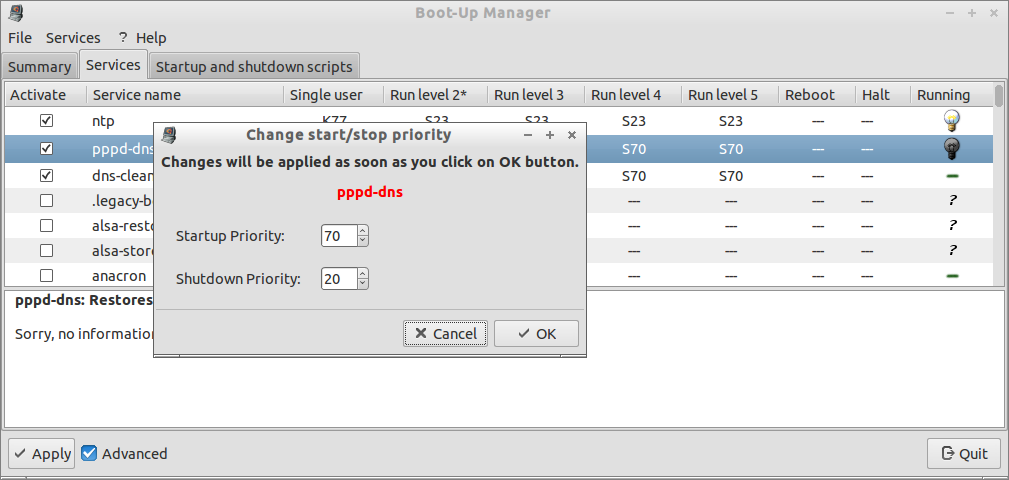The width and height of the screenshot is (1009, 480).
Task: Click the Run level 2* column header
Action: [436, 95]
